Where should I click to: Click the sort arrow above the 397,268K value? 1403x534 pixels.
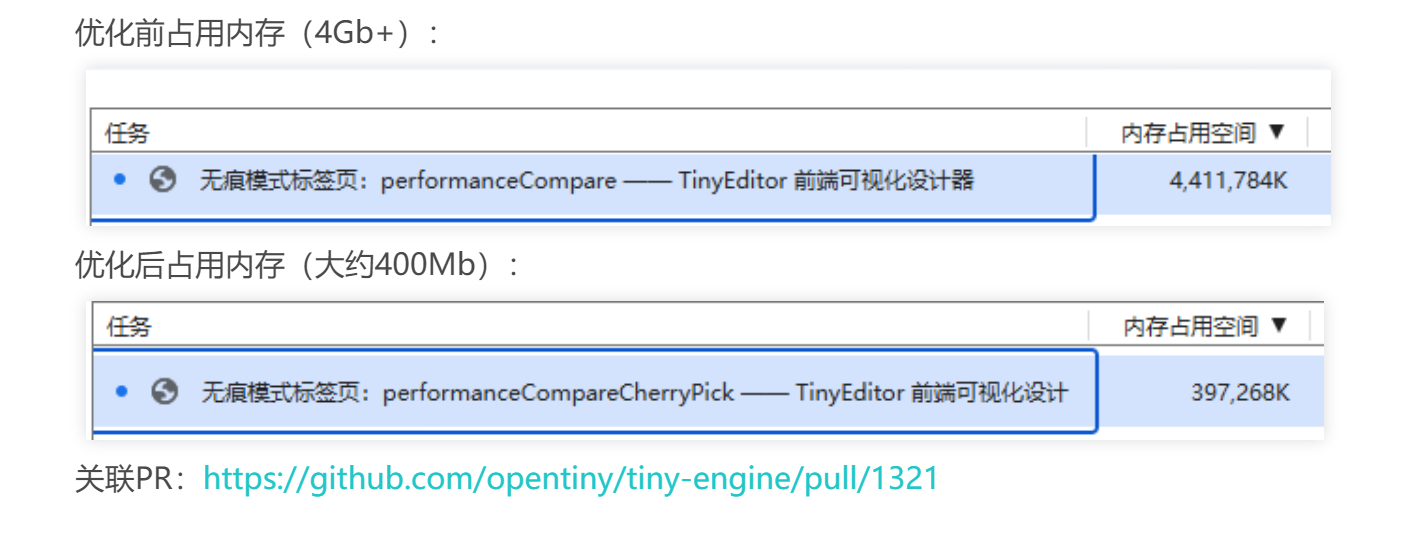click(1278, 326)
